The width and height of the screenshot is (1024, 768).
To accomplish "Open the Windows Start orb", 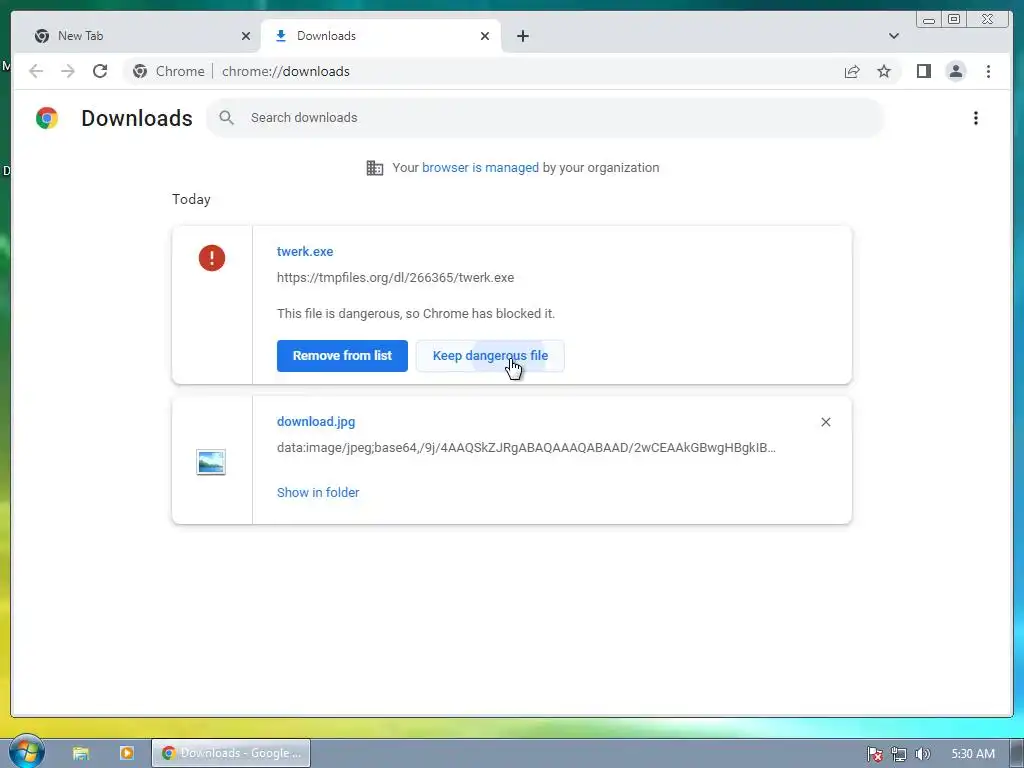I will (26, 752).
